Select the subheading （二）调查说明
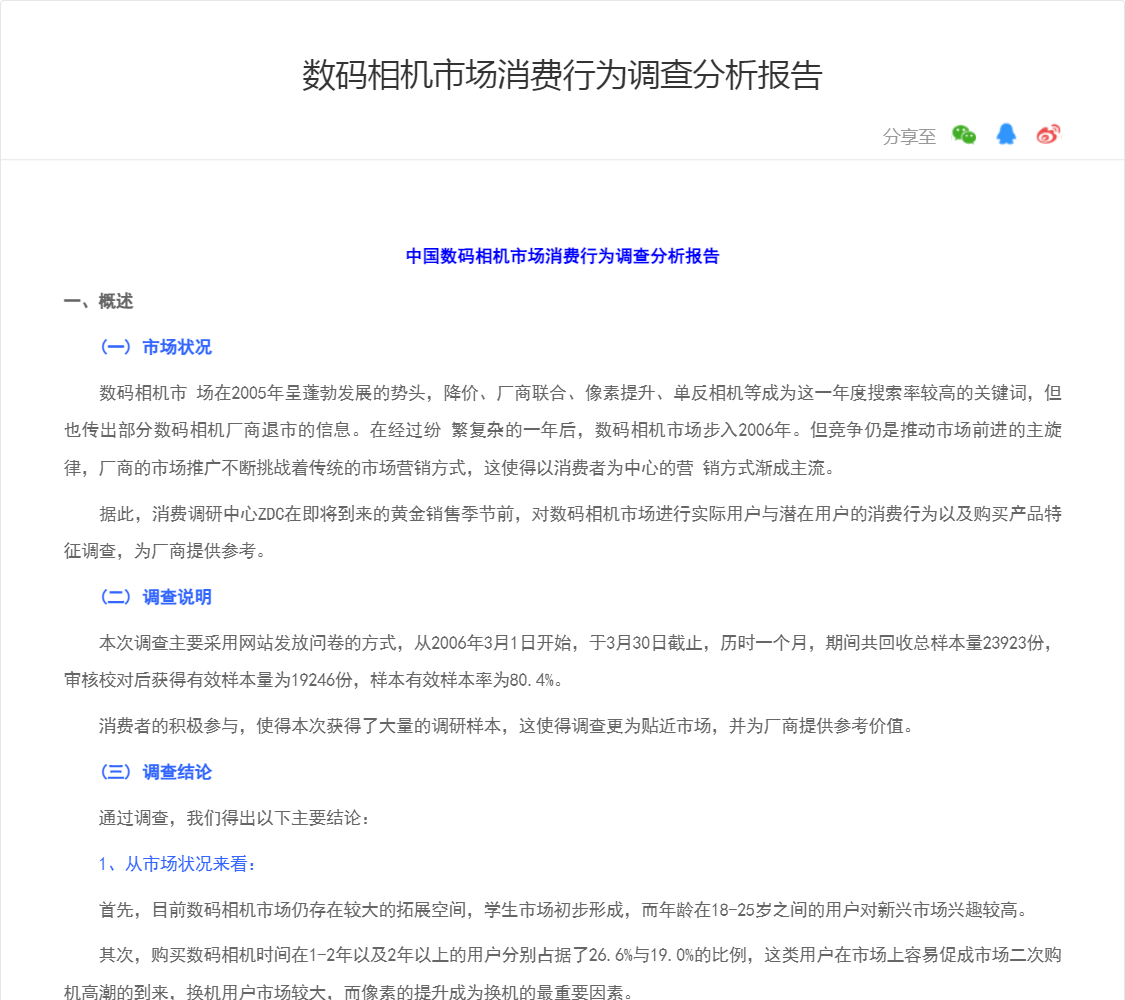Screen dimensions: 1125x1000 [155, 597]
